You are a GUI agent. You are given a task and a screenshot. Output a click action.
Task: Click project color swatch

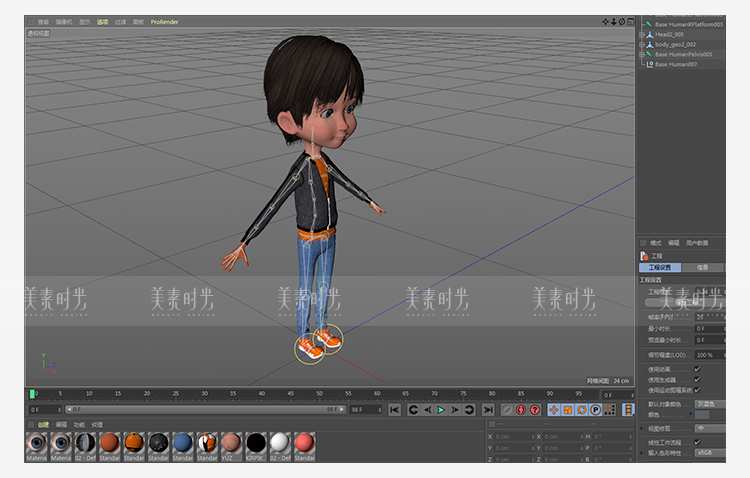tap(702, 415)
